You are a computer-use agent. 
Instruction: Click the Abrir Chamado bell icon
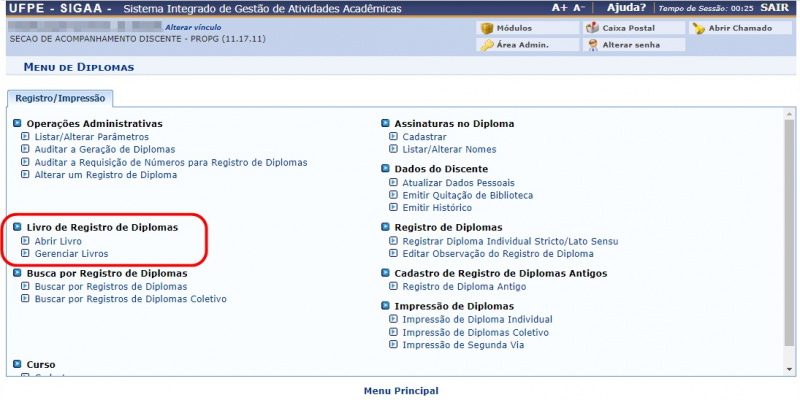pyautogui.click(x=698, y=29)
